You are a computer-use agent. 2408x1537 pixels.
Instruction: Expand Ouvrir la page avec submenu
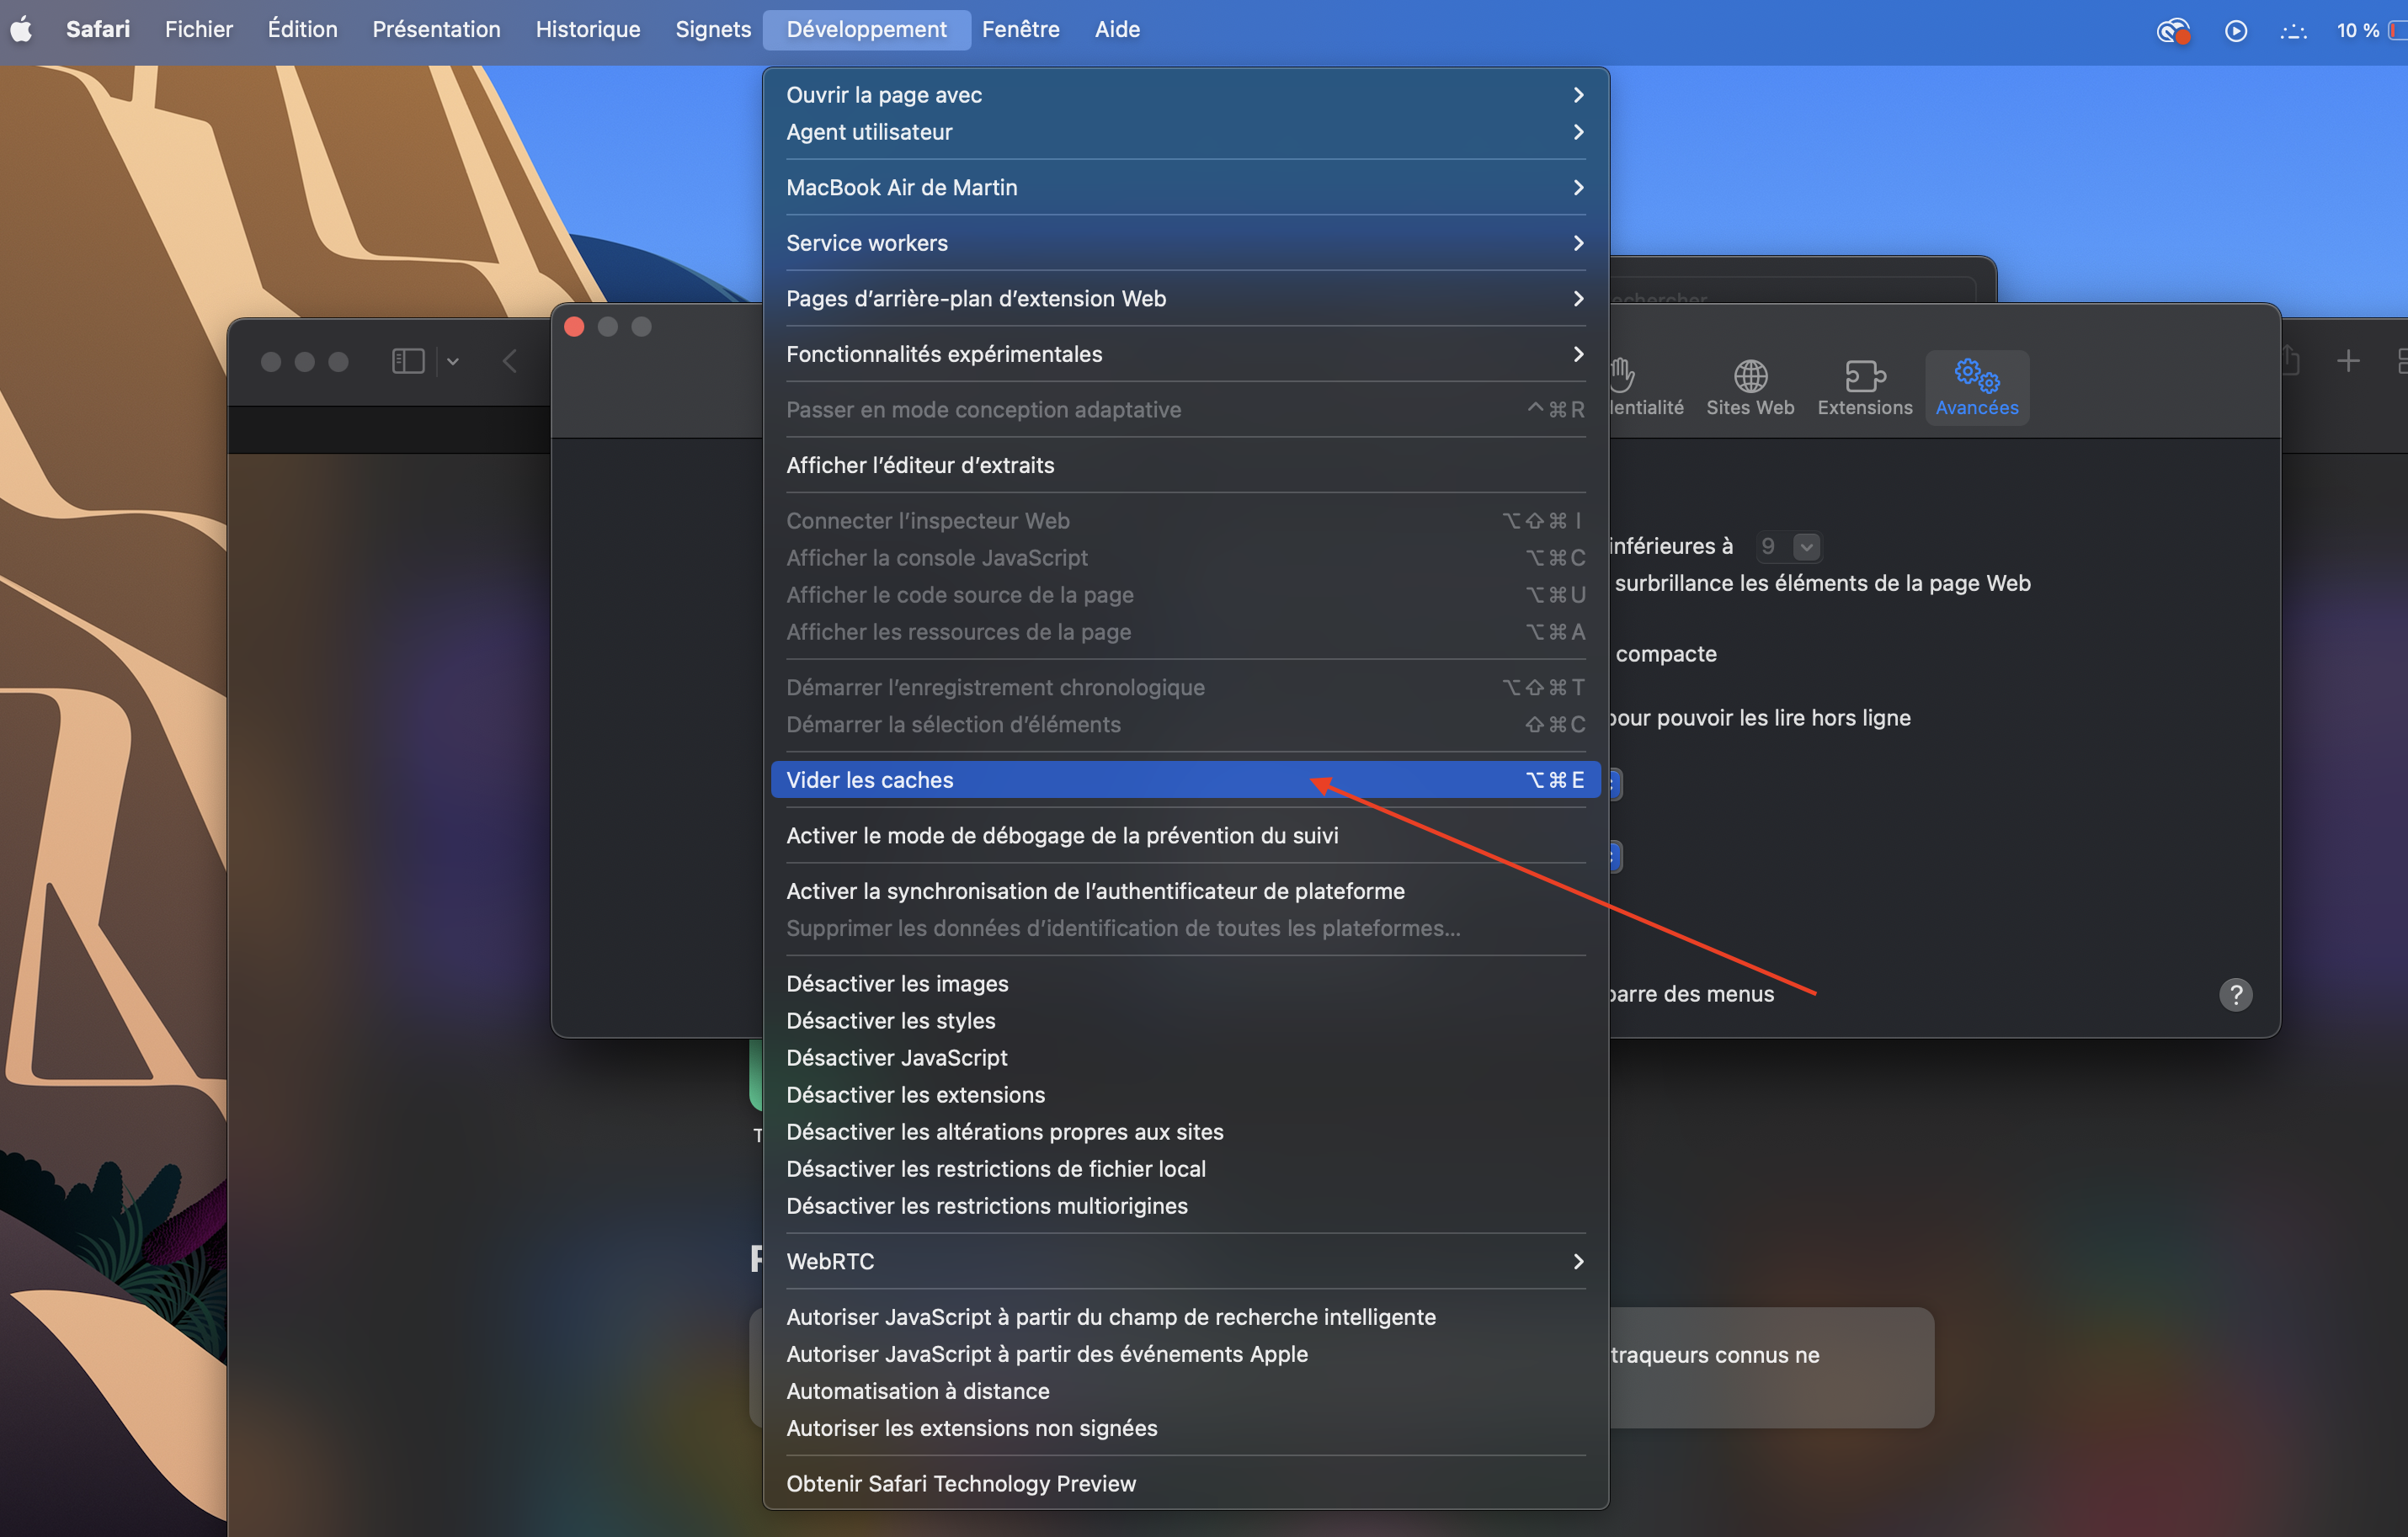click(x=1186, y=95)
